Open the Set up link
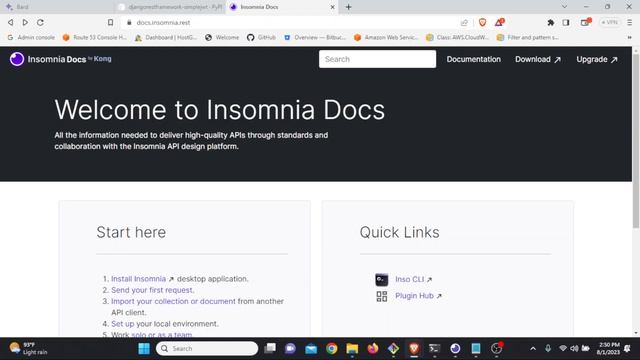The image size is (640, 360). point(122,324)
